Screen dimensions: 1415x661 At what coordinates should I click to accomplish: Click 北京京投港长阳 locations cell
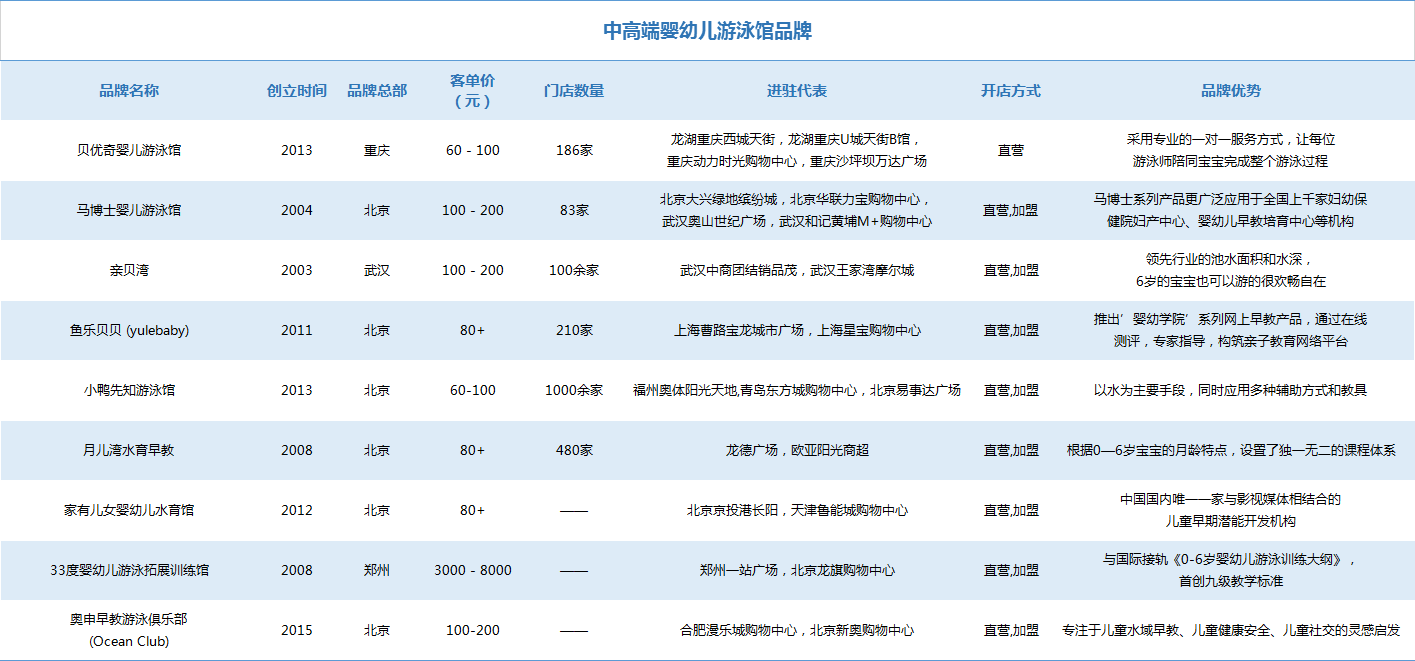[x=797, y=511]
